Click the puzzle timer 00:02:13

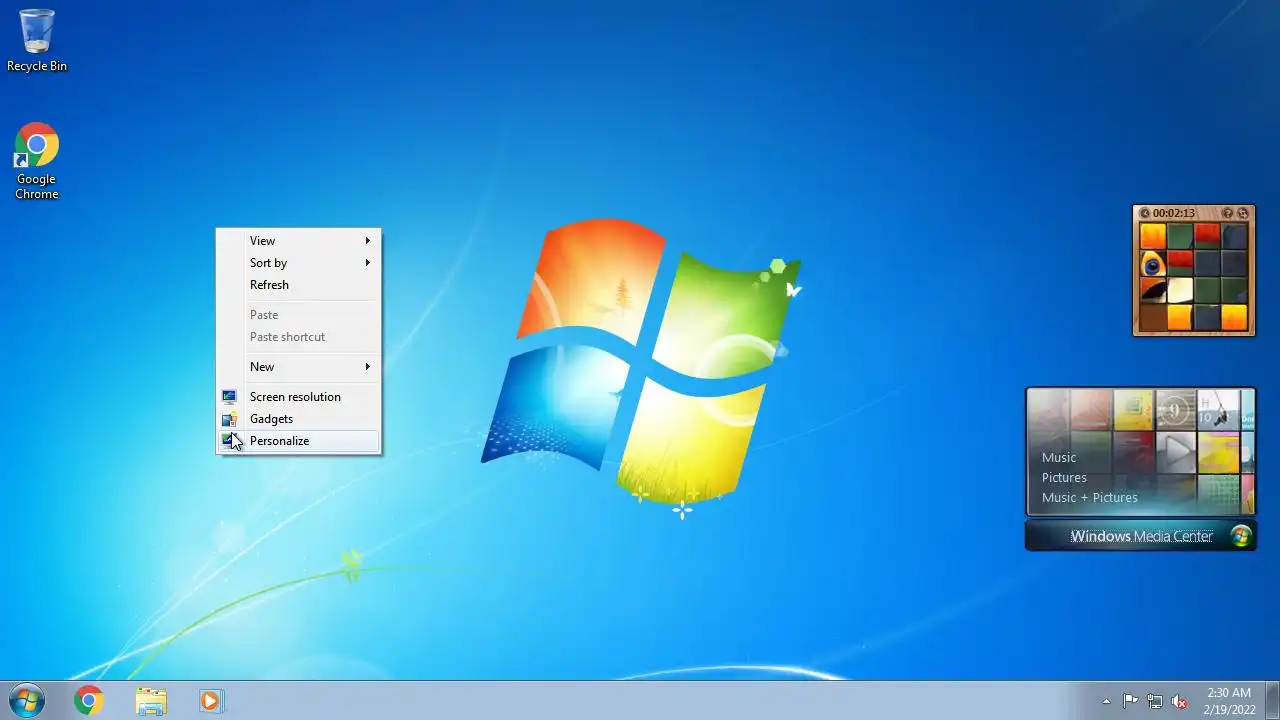tap(1174, 213)
